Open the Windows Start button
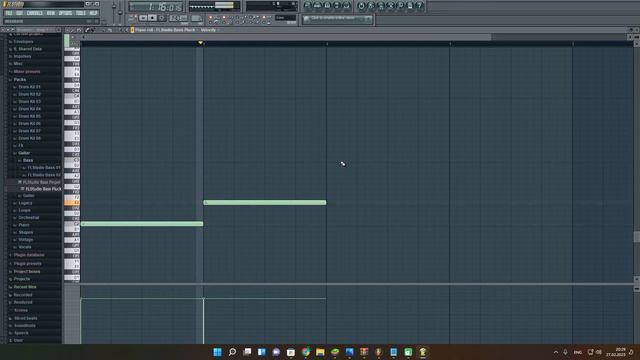 tap(218, 352)
